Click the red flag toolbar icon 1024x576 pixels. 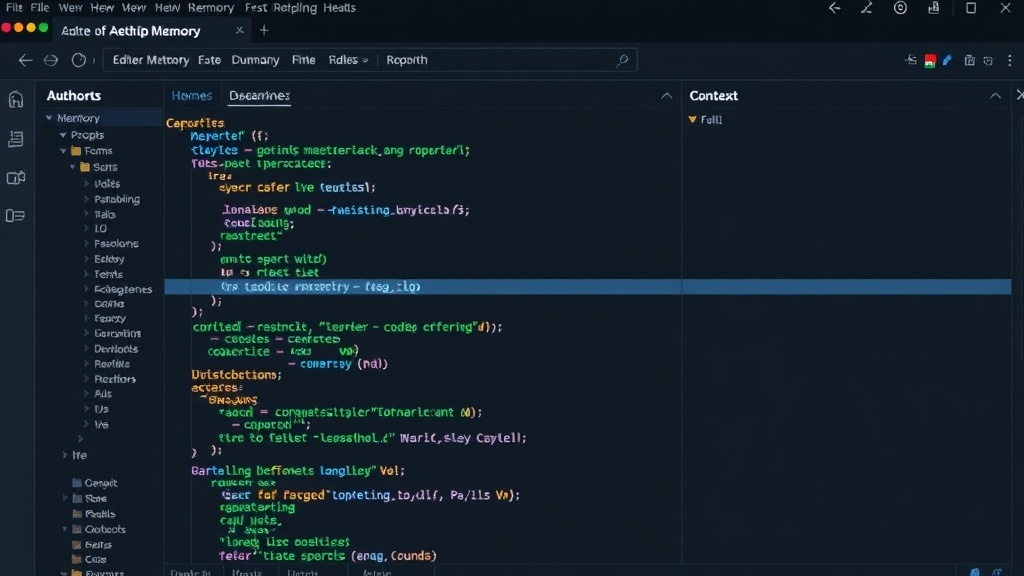tap(930, 61)
